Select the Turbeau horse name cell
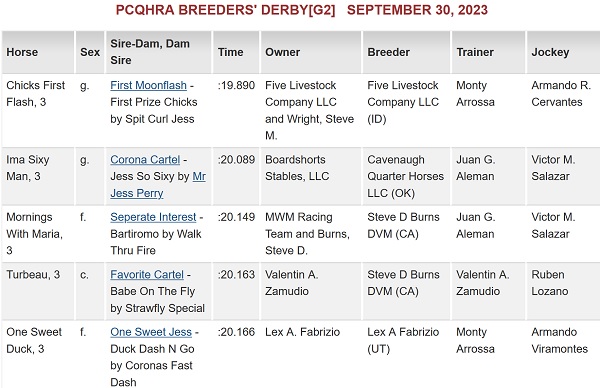Image resolution: width=600 pixels, height=388 pixels. click(x=38, y=291)
